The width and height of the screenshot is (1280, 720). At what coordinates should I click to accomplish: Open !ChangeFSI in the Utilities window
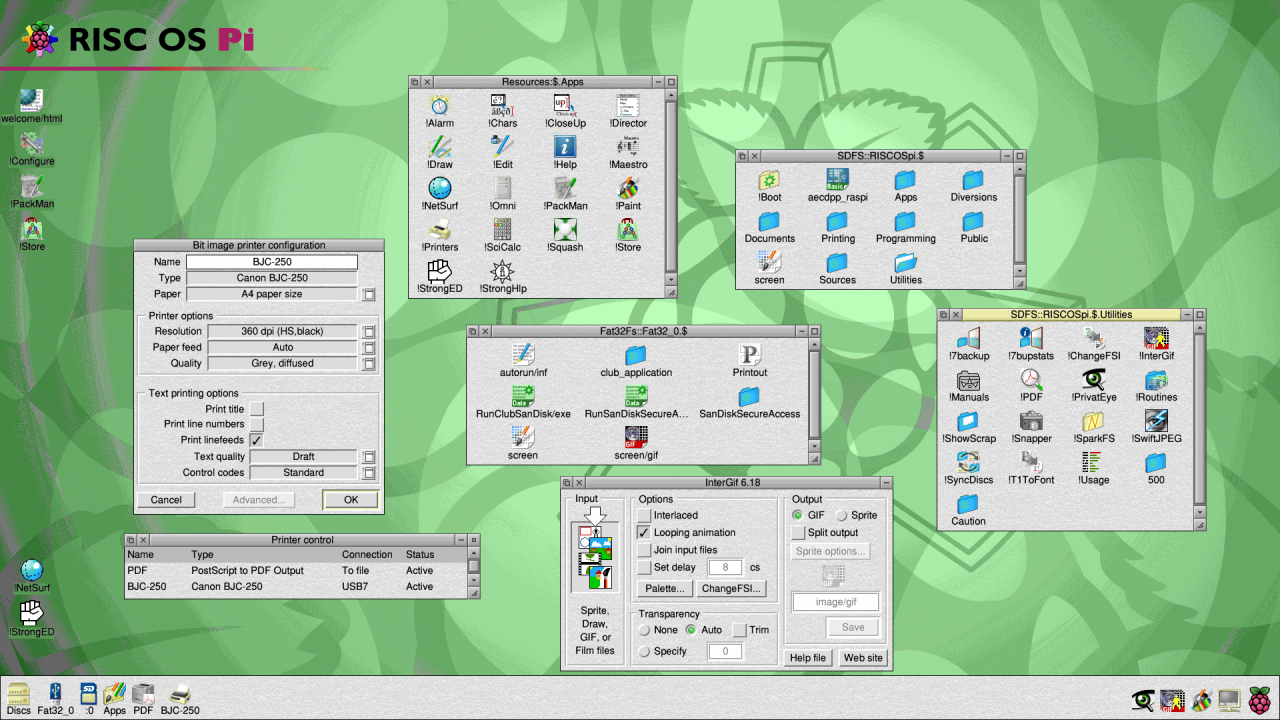(x=1093, y=340)
